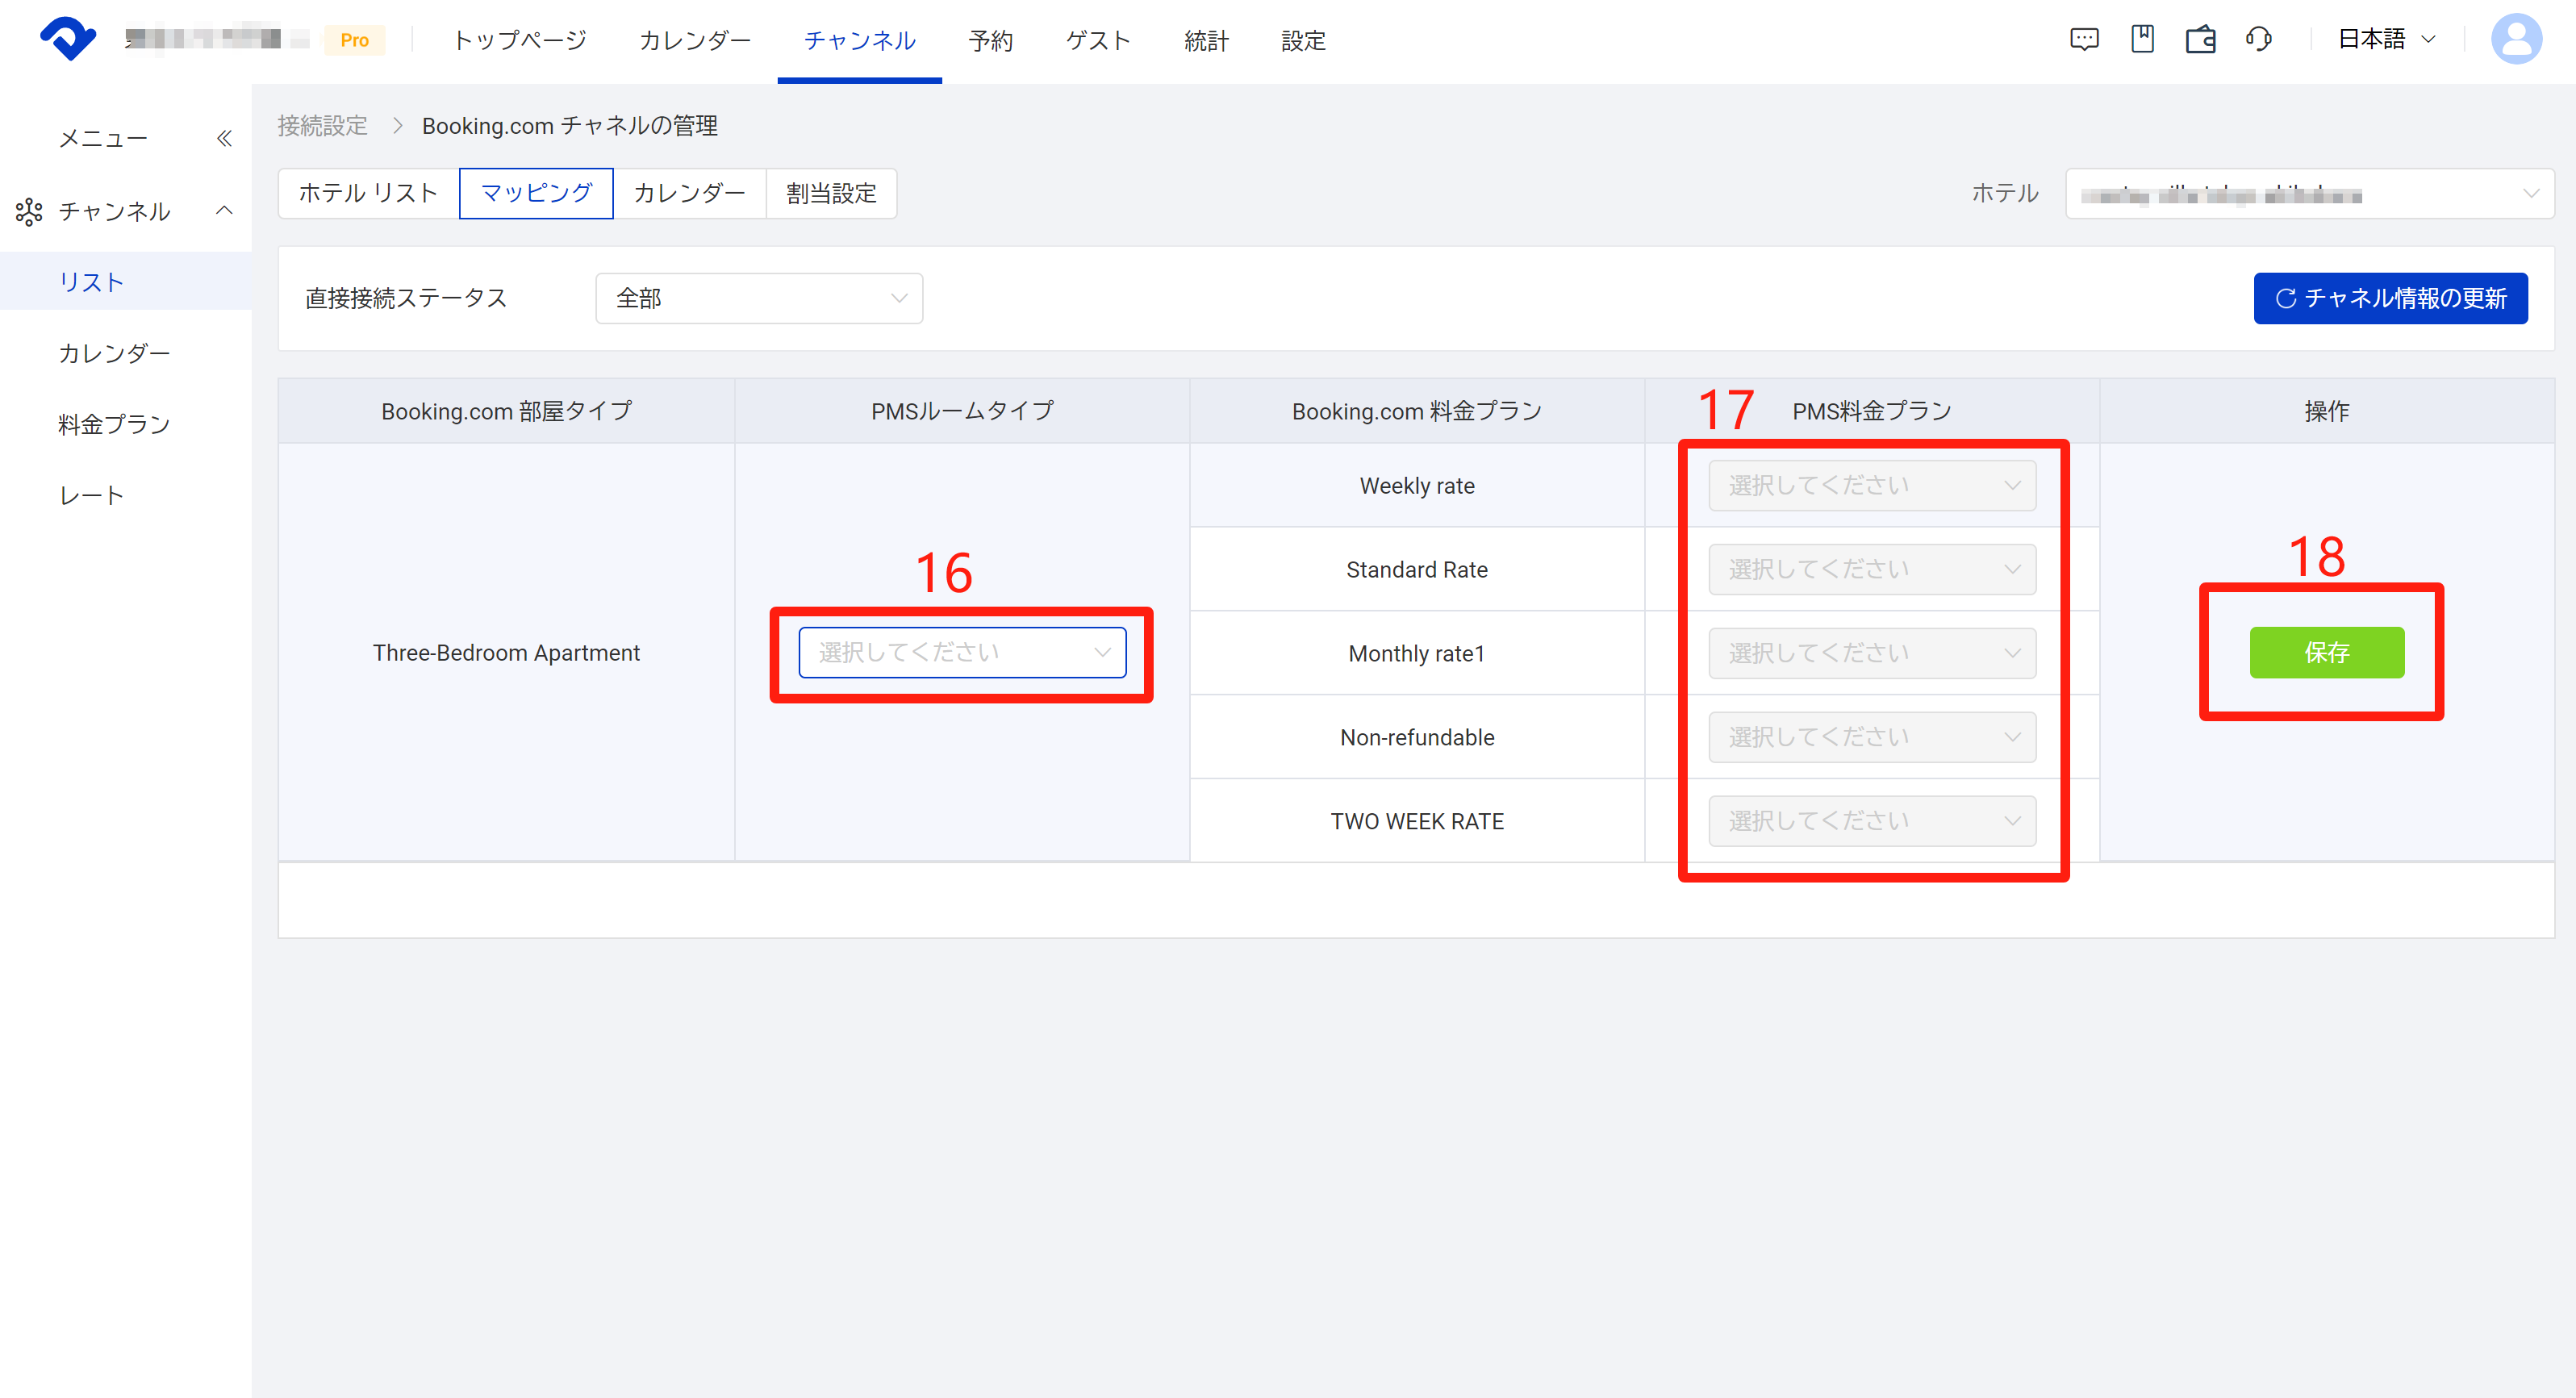Open the wallet icon
This screenshot has width=2576, height=1398.
[2200, 40]
